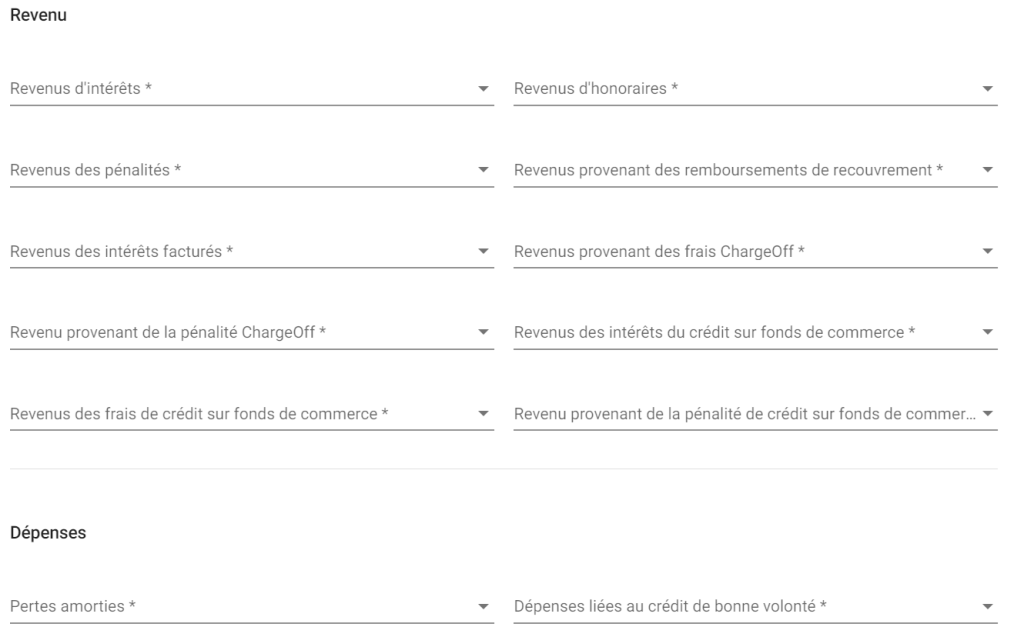Open the Revenus des pénalités select field
The image size is (1024, 637).
point(251,171)
